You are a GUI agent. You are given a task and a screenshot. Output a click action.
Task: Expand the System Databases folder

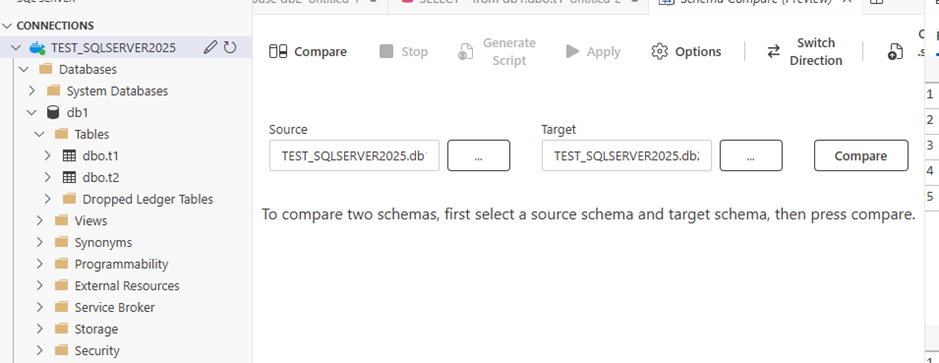click(32, 91)
